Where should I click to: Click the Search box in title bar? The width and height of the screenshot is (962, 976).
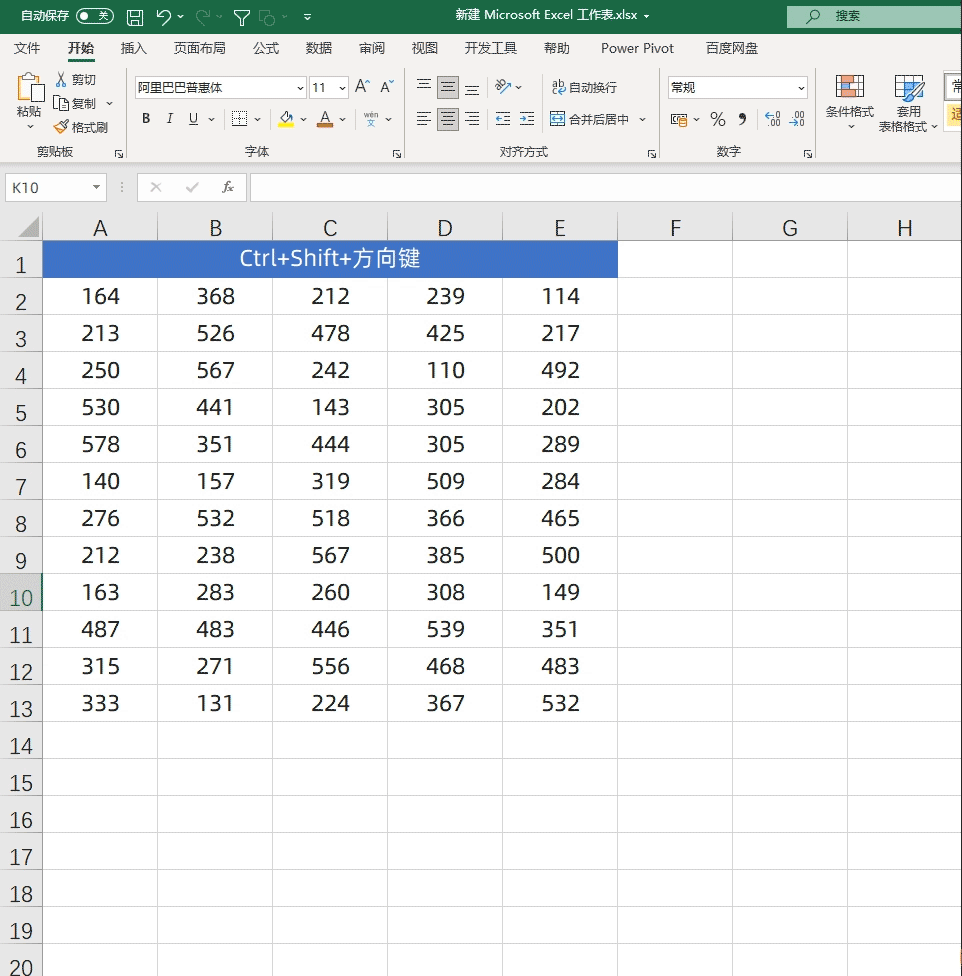(x=874, y=16)
